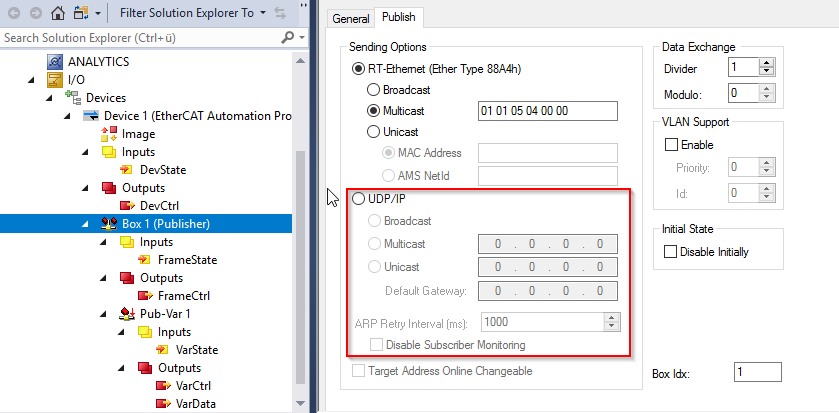Open the Switch Views icon in toolbar
The image size is (839, 413).
pos(82,13)
